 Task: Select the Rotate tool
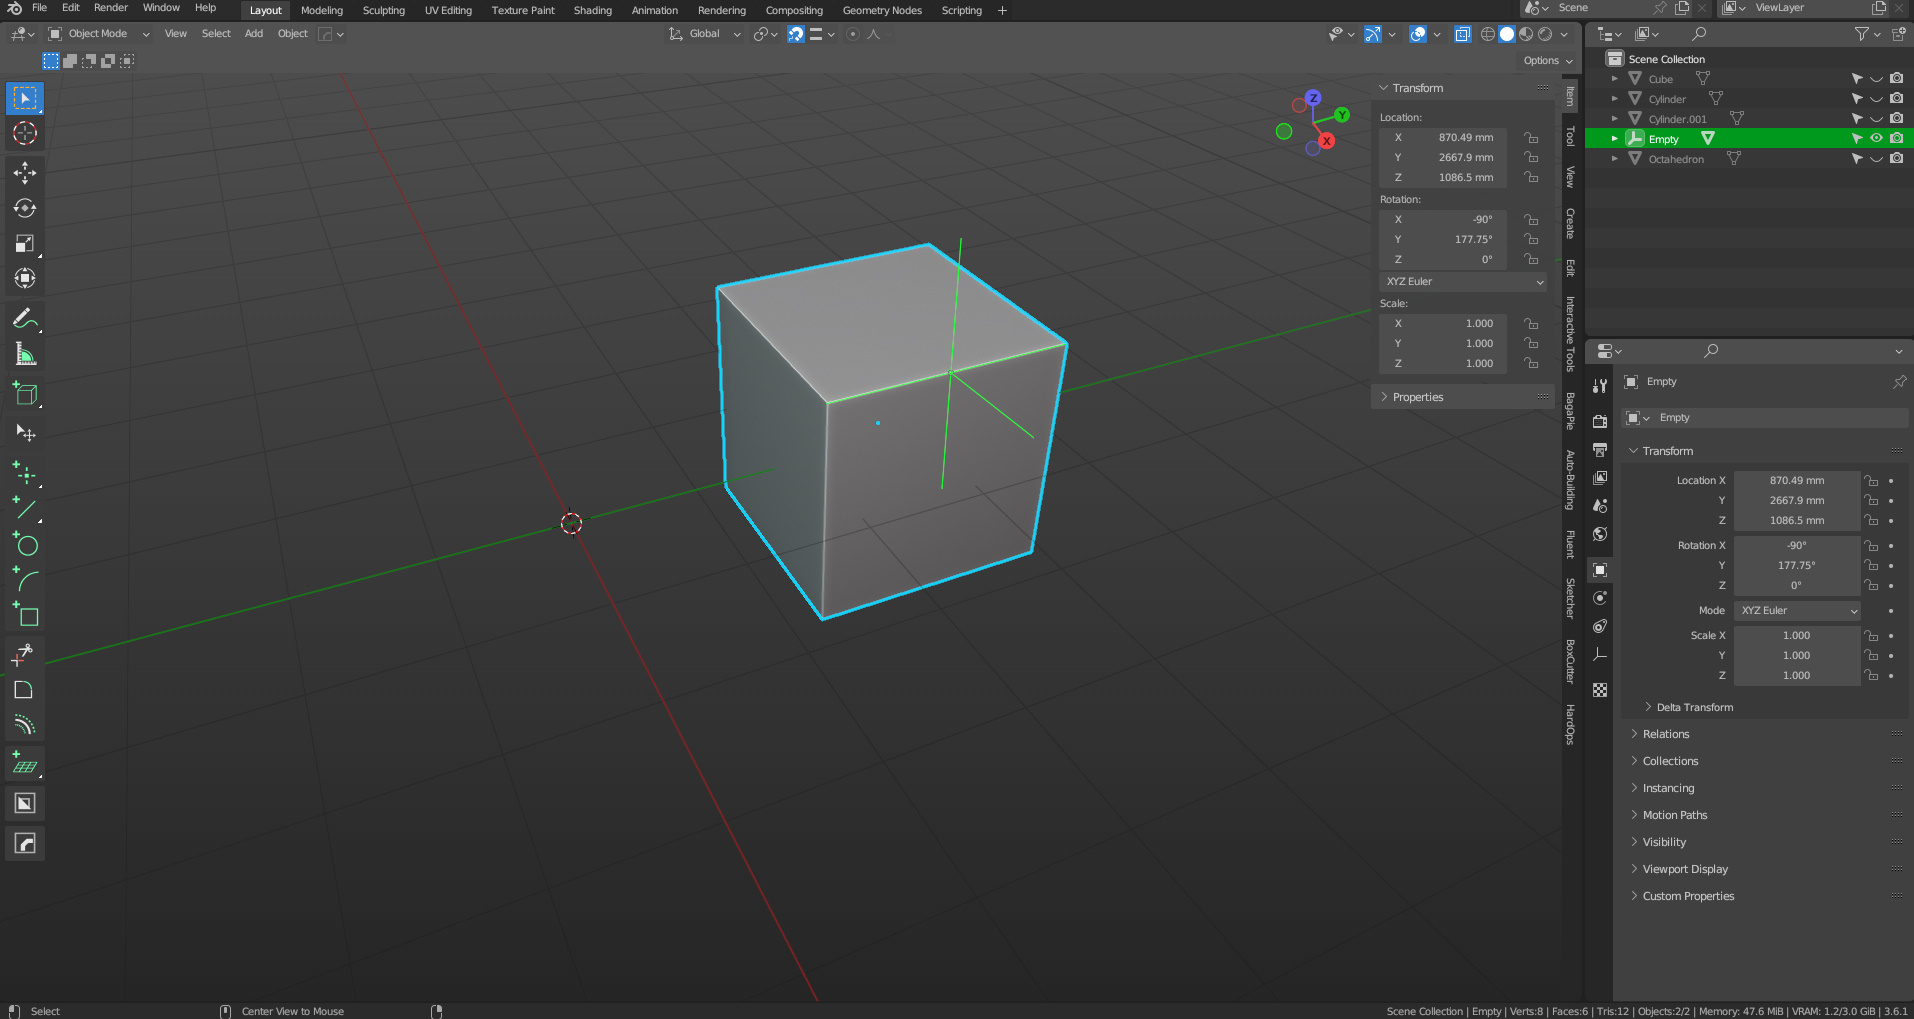(25, 208)
